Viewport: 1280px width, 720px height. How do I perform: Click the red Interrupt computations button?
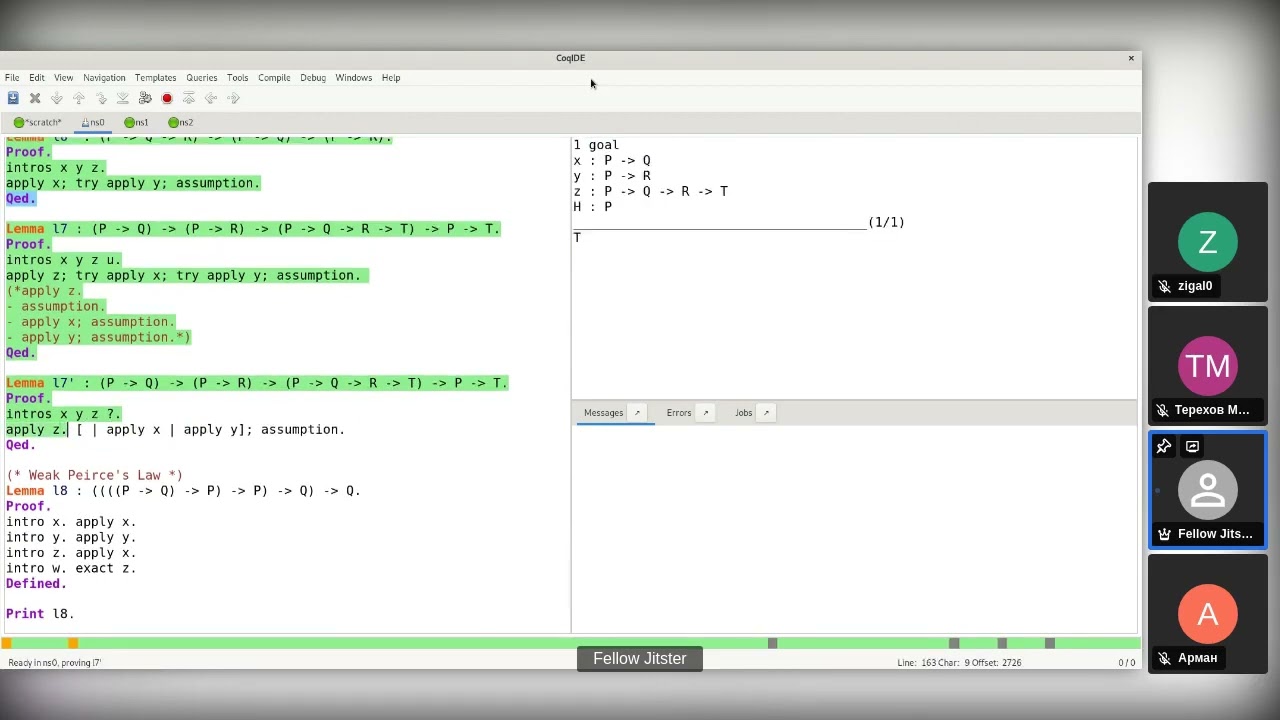pyautogui.click(x=167, y=98)
